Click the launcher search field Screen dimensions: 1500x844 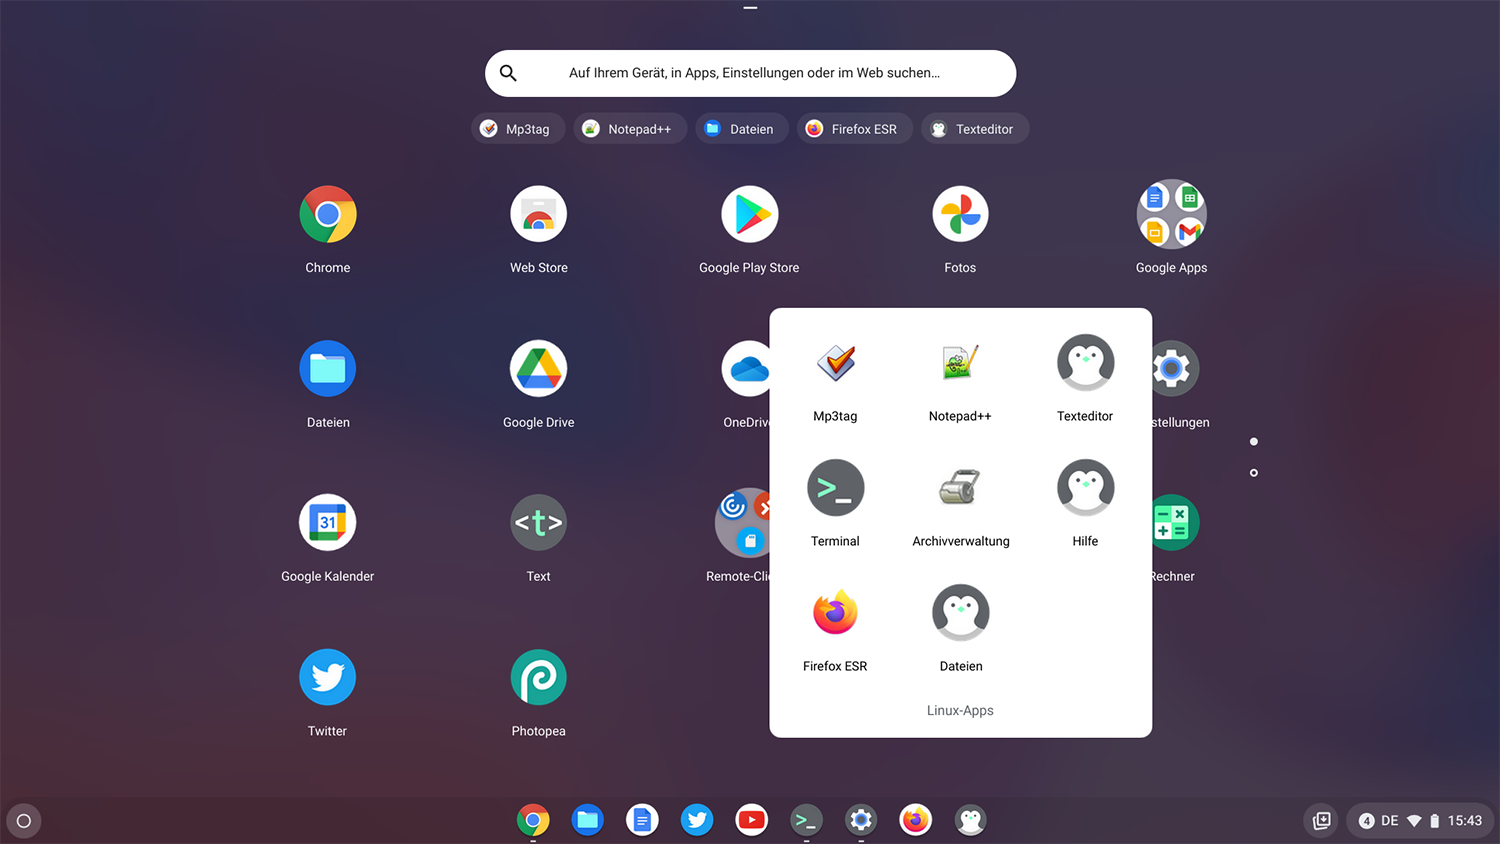(750, 73)
